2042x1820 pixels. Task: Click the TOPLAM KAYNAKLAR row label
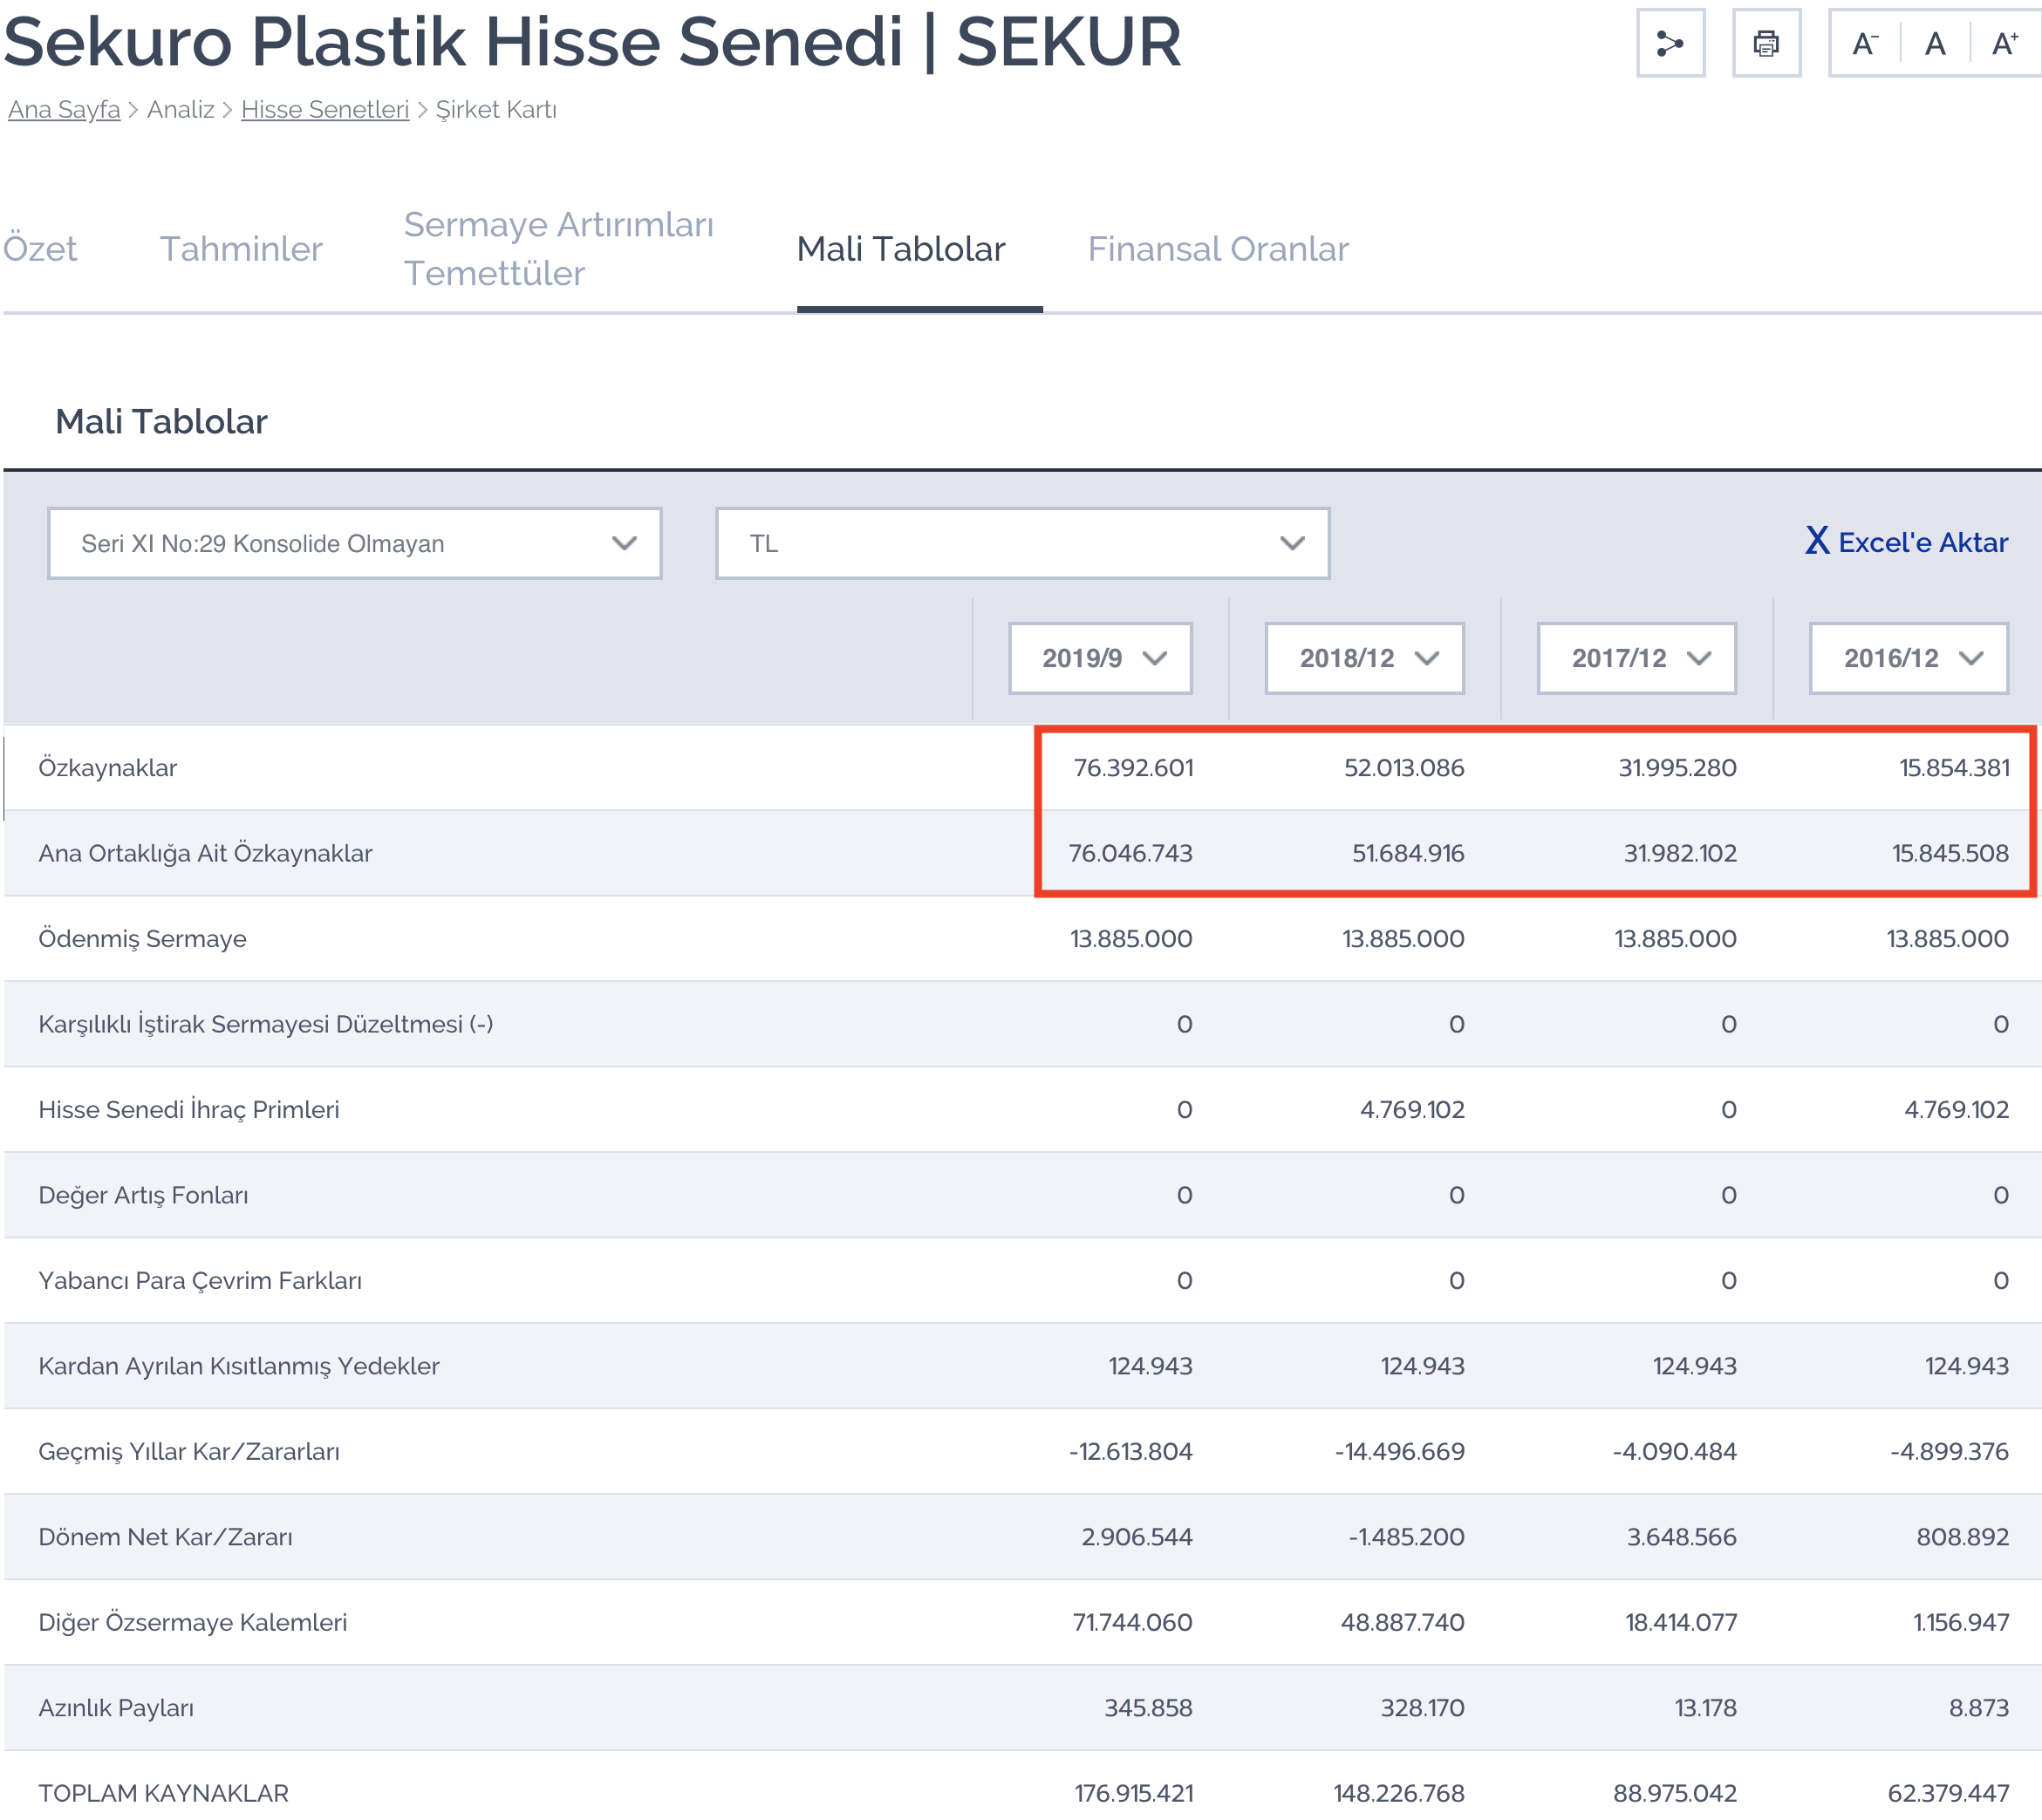(164, 1794)
